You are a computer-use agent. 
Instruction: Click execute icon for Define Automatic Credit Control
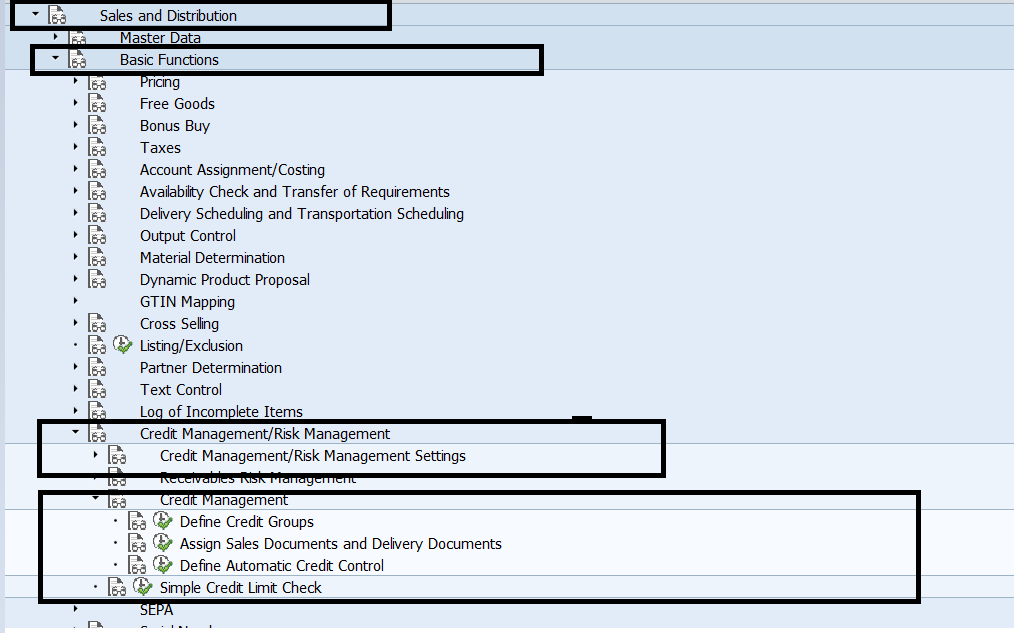163,566
